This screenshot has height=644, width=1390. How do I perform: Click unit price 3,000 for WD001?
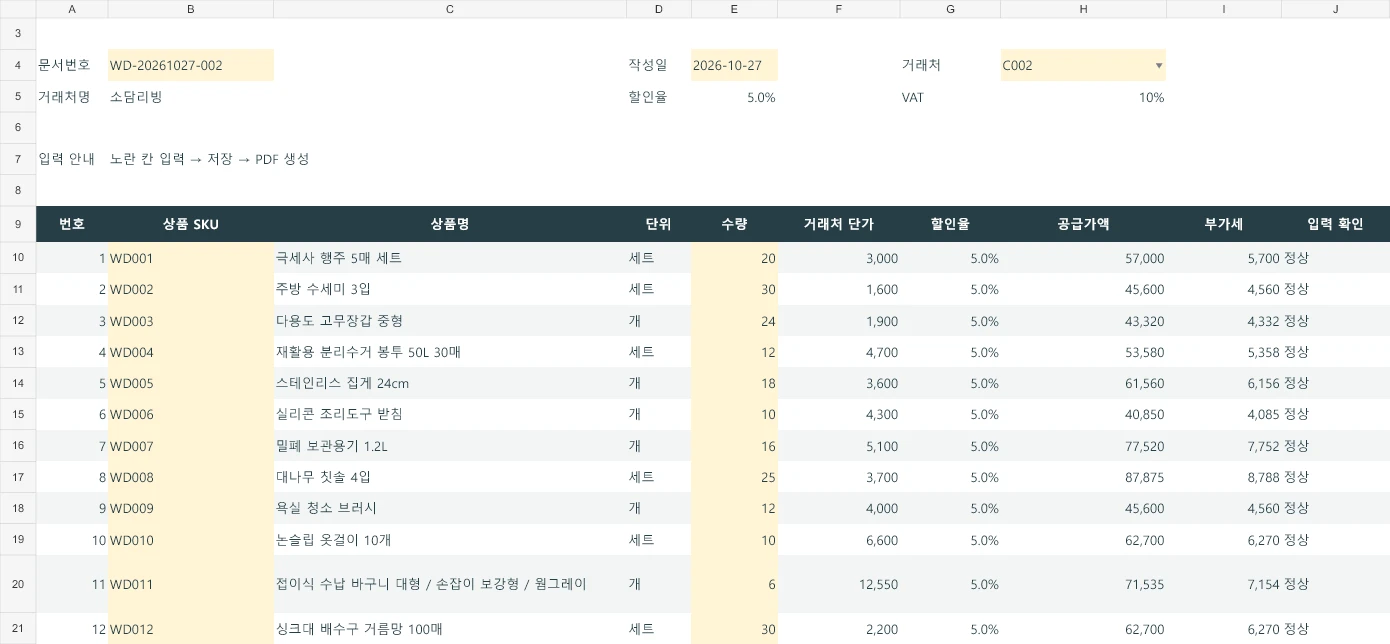coord(881,258)
